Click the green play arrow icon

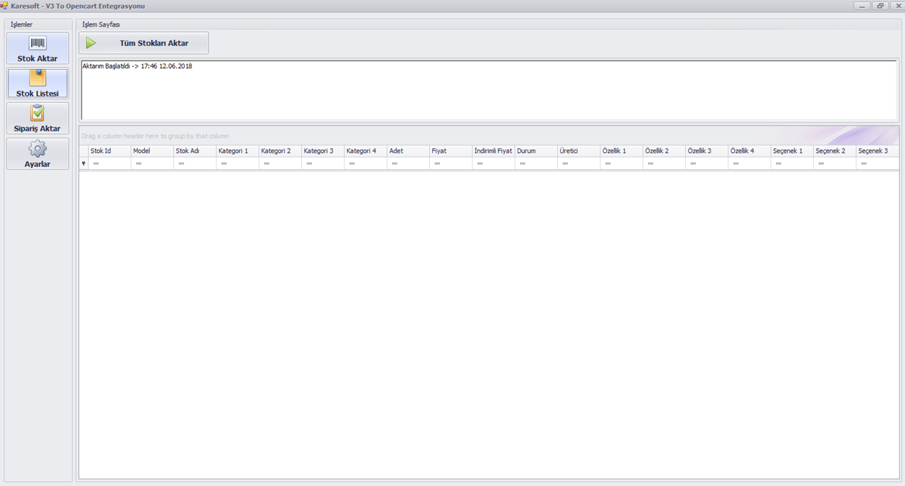coord(91,43)
